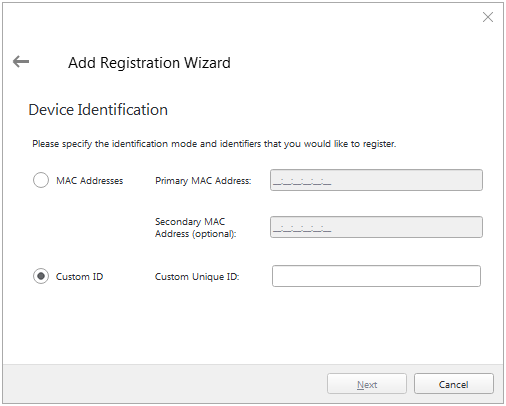Cancel the registration wizard
This screenshot has width=506, height=406.
point(454,384)
